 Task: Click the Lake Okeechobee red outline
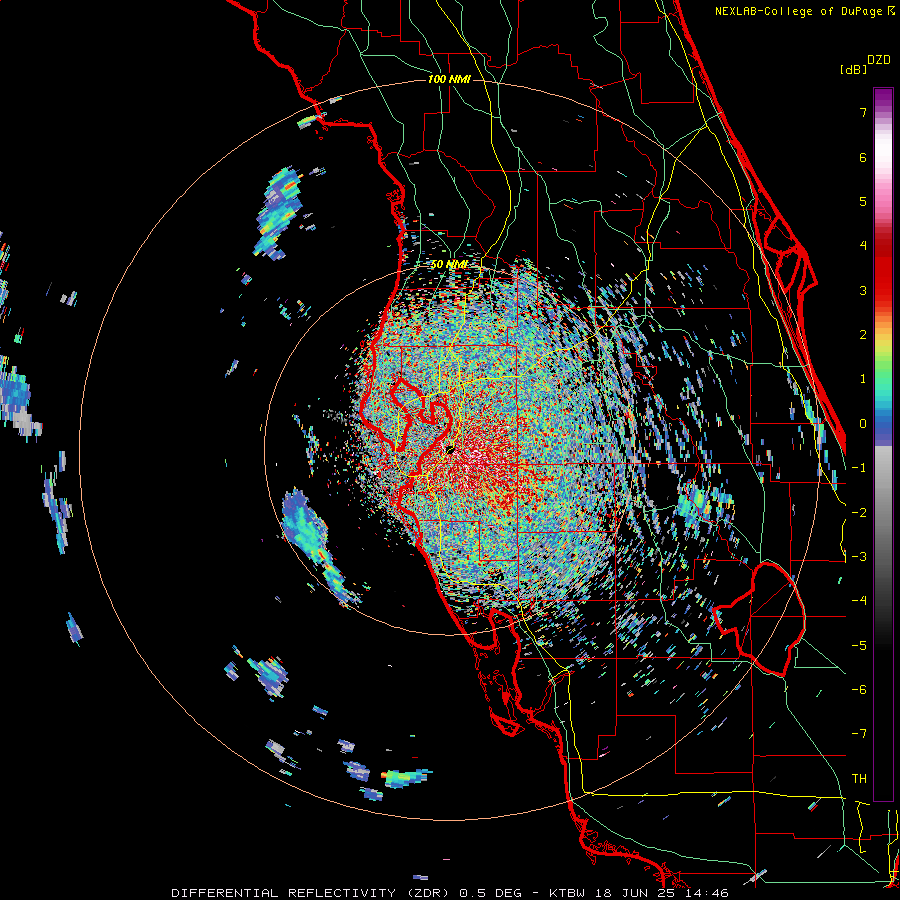point(759,619)
